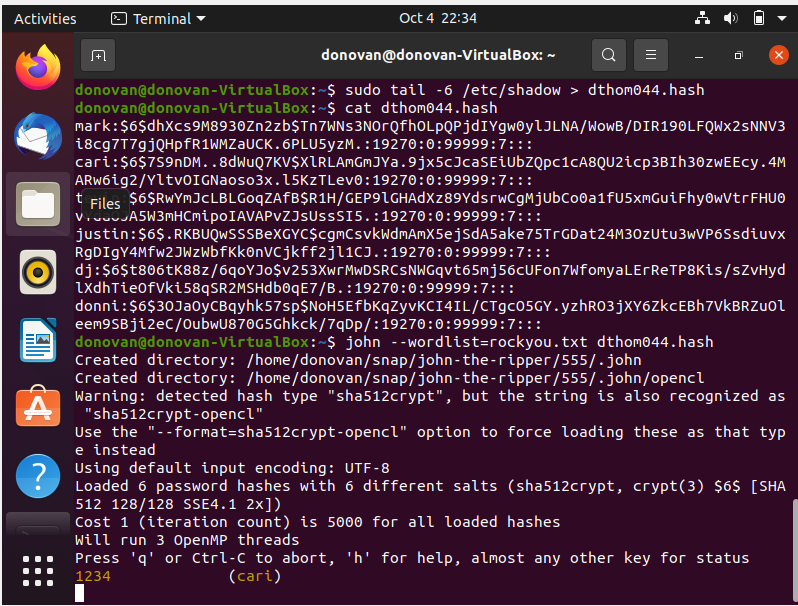Open the Terminal app menu dropdown
The height and width of the screenshot is (606, 798).
point(158,19)
